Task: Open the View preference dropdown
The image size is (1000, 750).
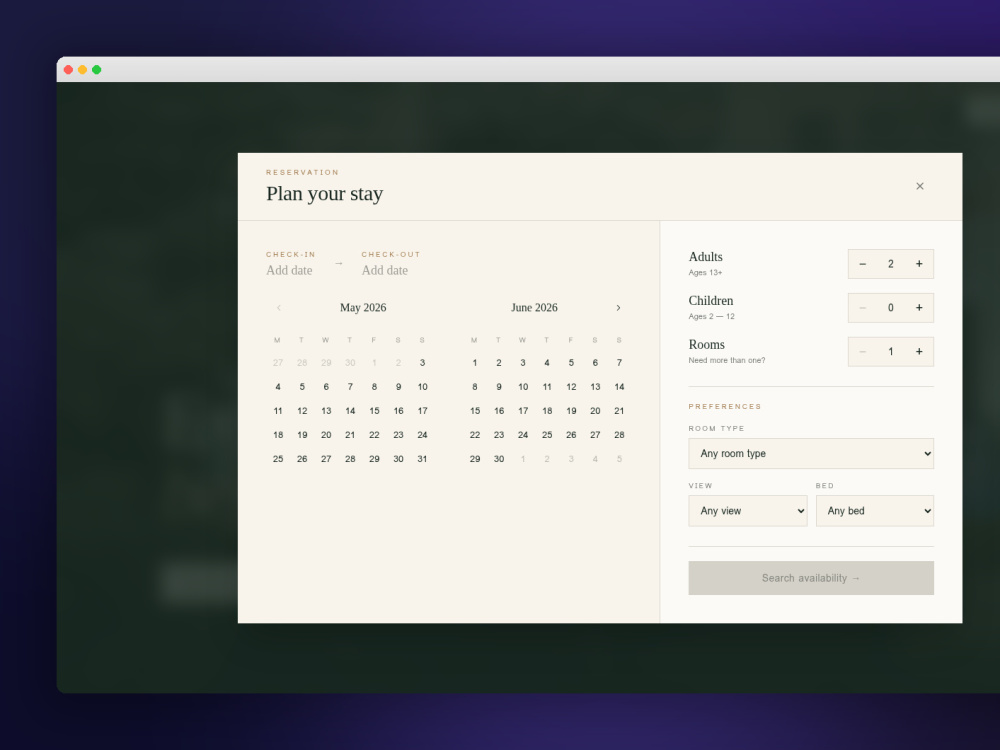Action: click(x=747, y=511)
